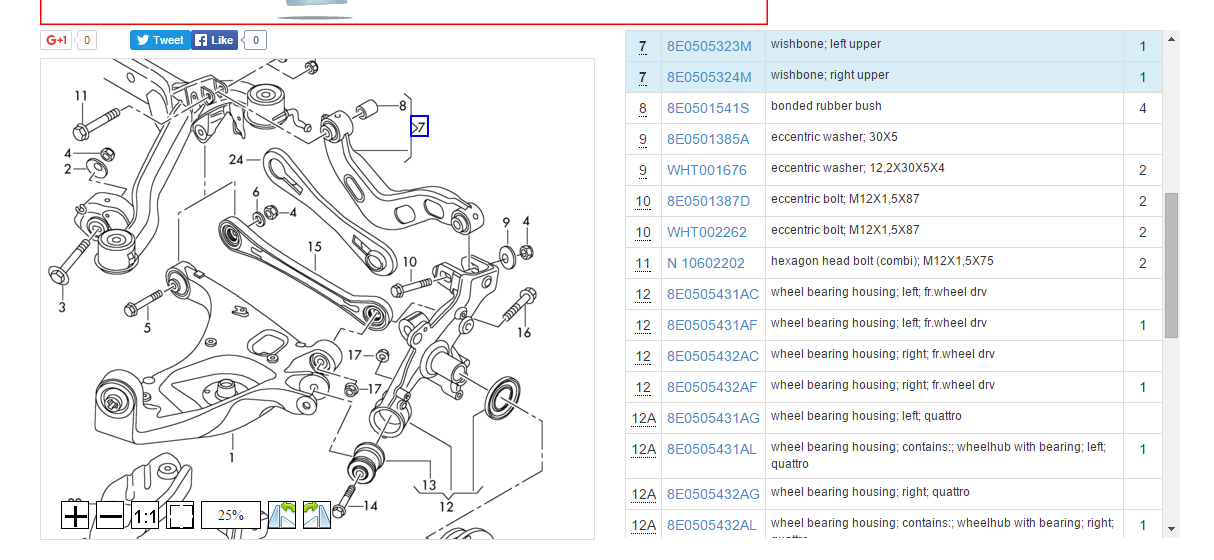1214x560 pixels.
Task: Click the Google +1 button
Action: [56, 40]
